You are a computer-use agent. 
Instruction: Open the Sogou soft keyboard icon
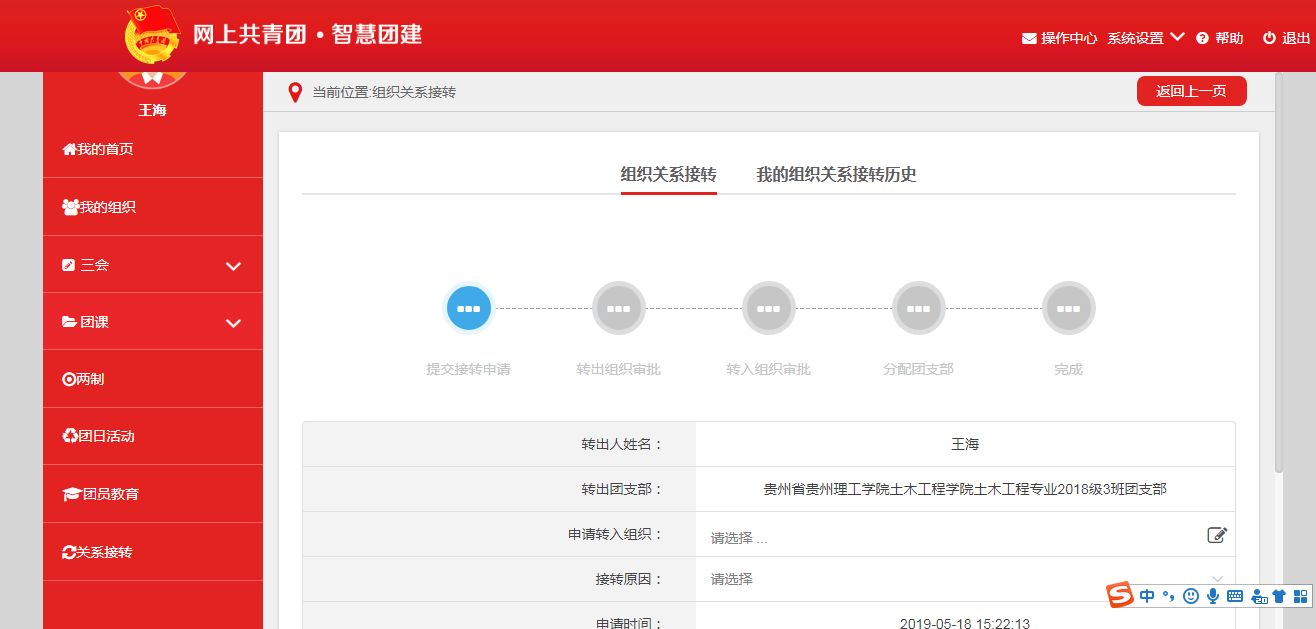click(x=1234, y=596)
